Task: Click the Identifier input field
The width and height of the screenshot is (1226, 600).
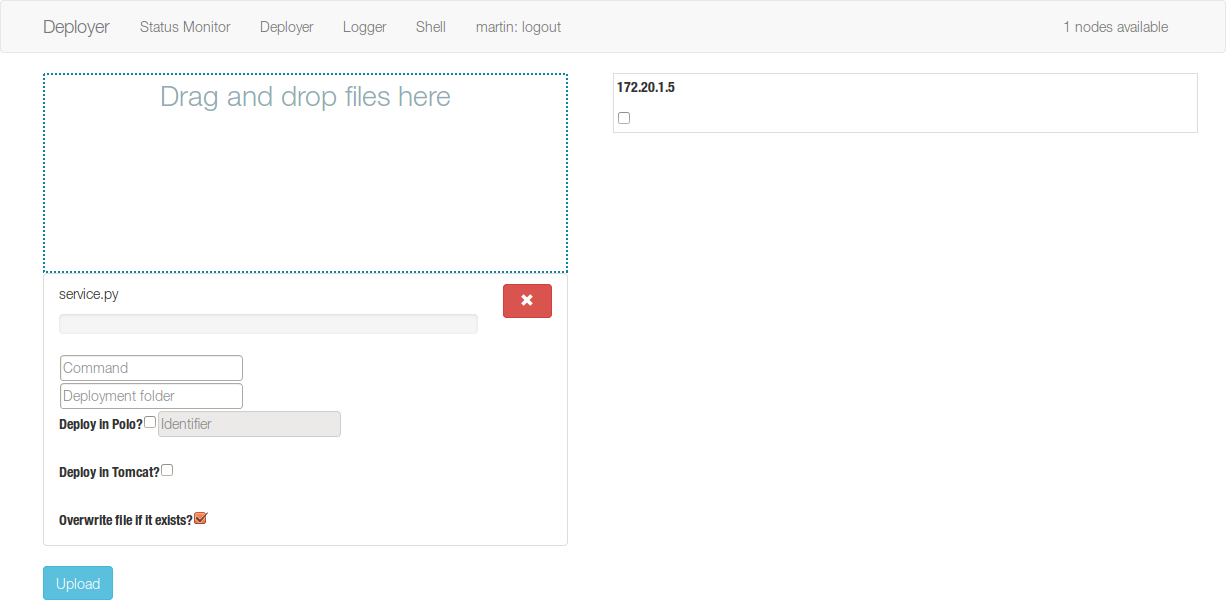Action: (x=249, y=424)
